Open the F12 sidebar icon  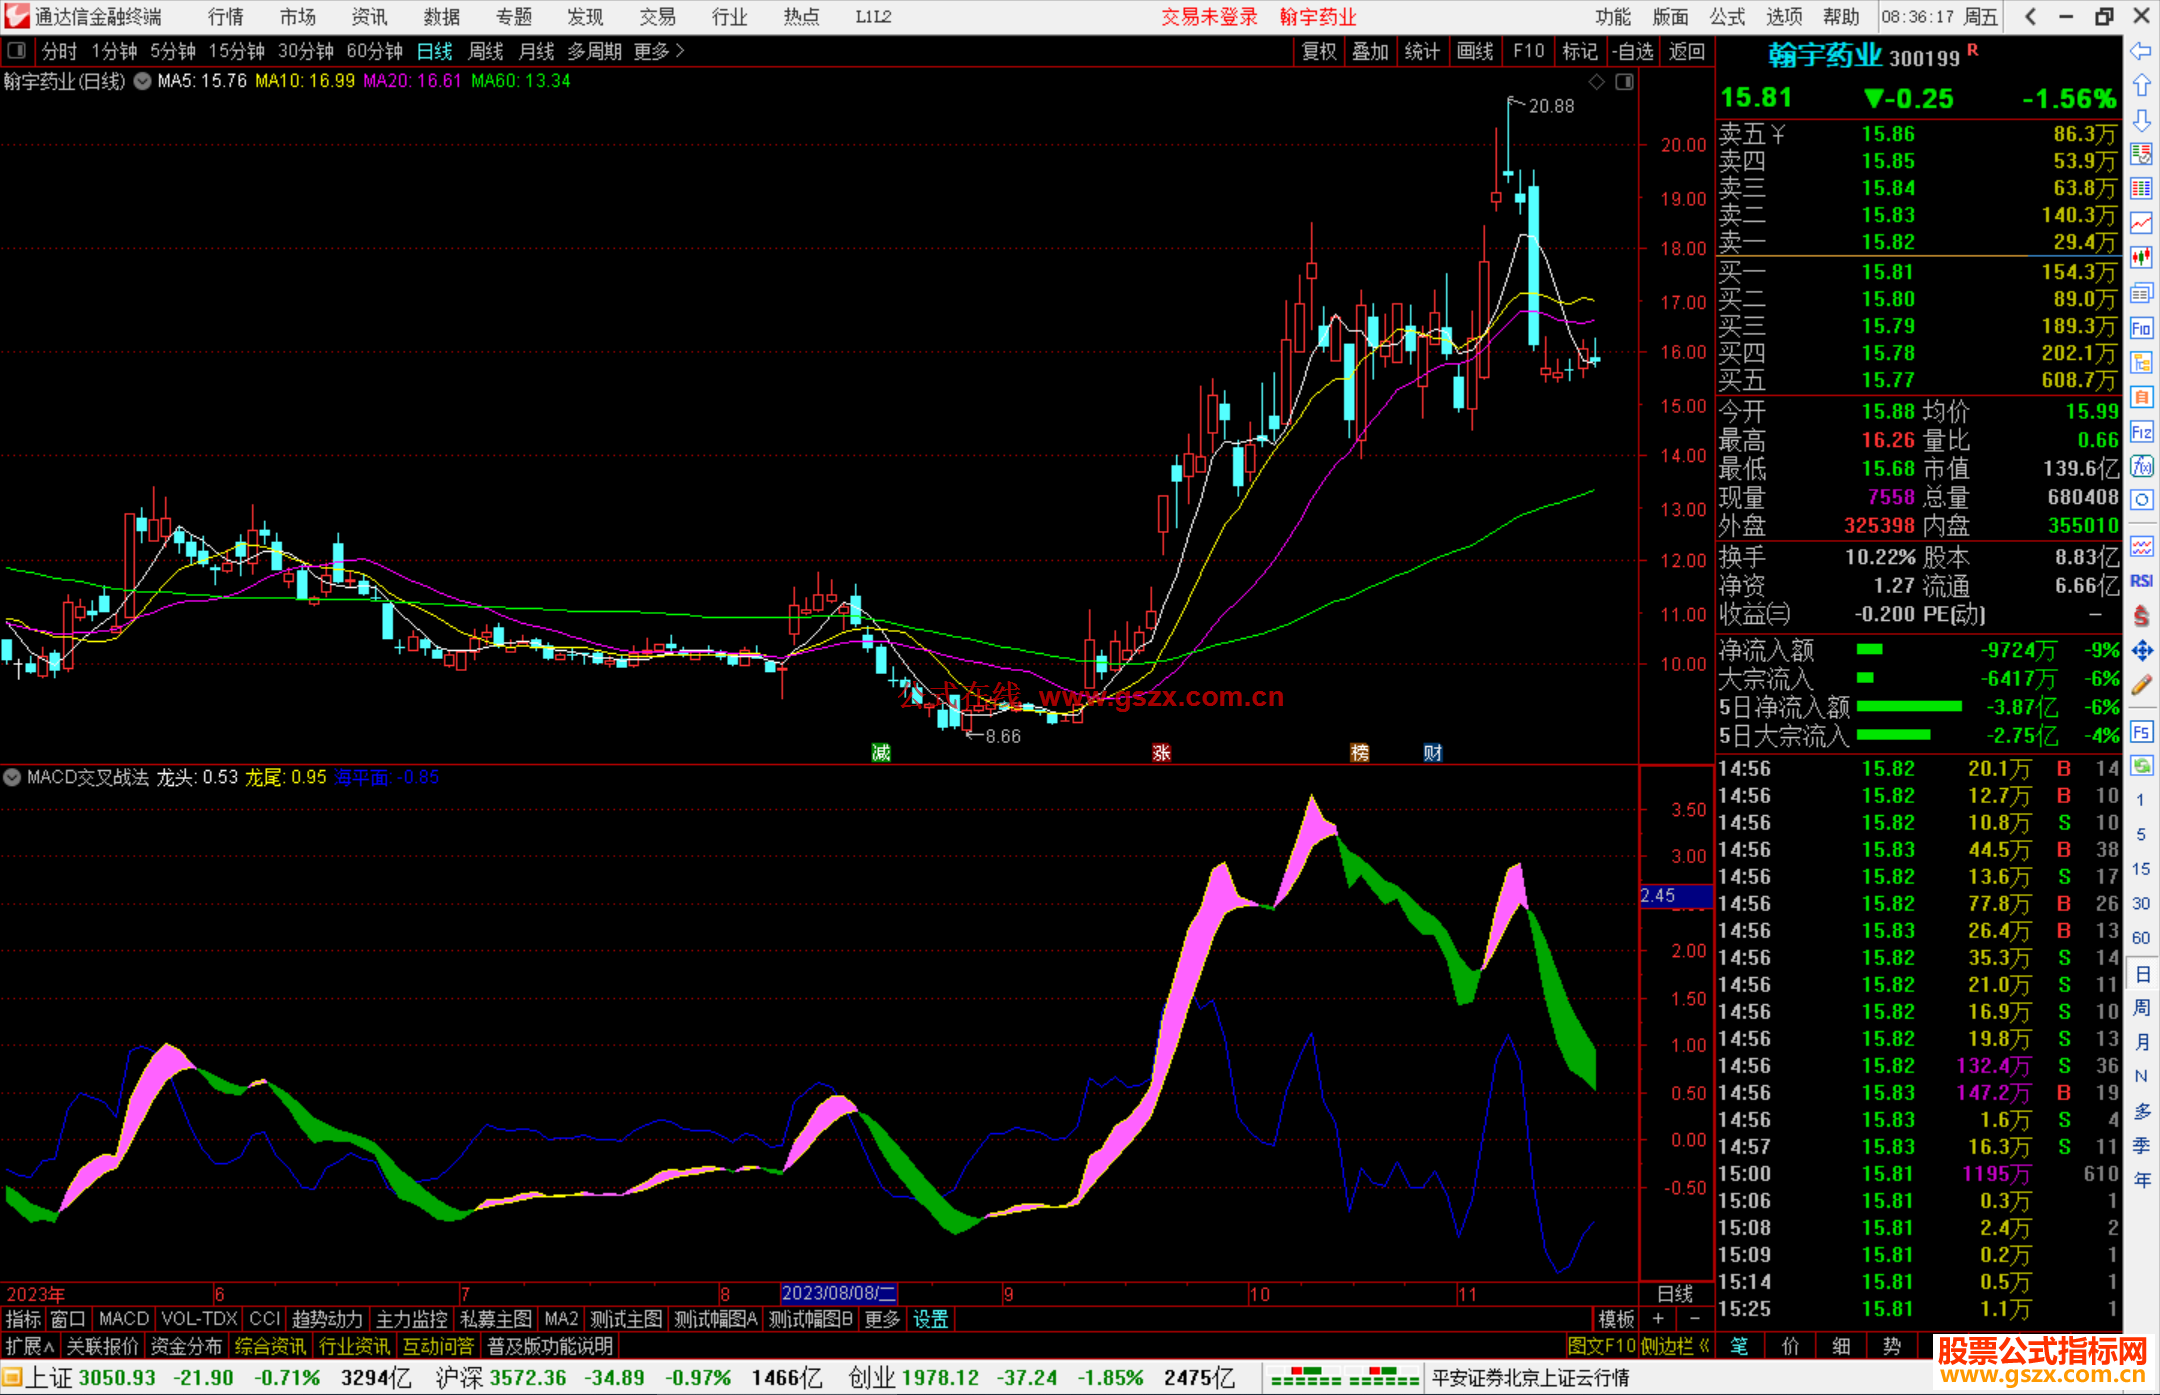[x=2140, y=432]
